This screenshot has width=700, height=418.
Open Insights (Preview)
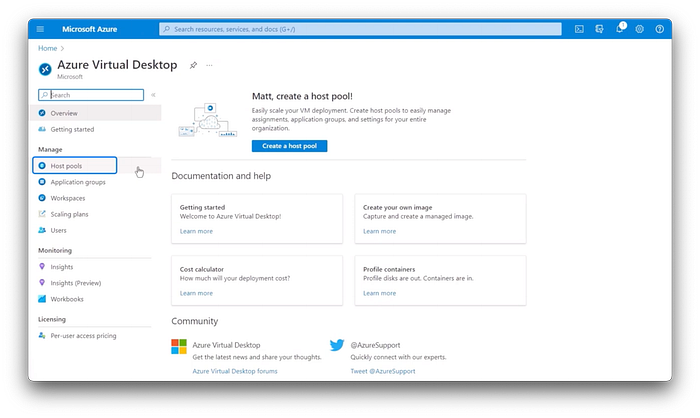pos(96,283)
